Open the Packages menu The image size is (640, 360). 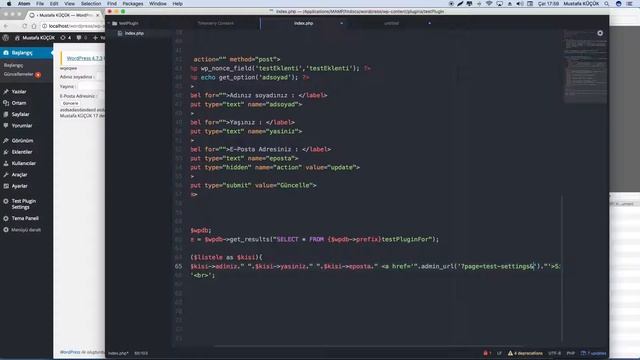click(133, 4)
